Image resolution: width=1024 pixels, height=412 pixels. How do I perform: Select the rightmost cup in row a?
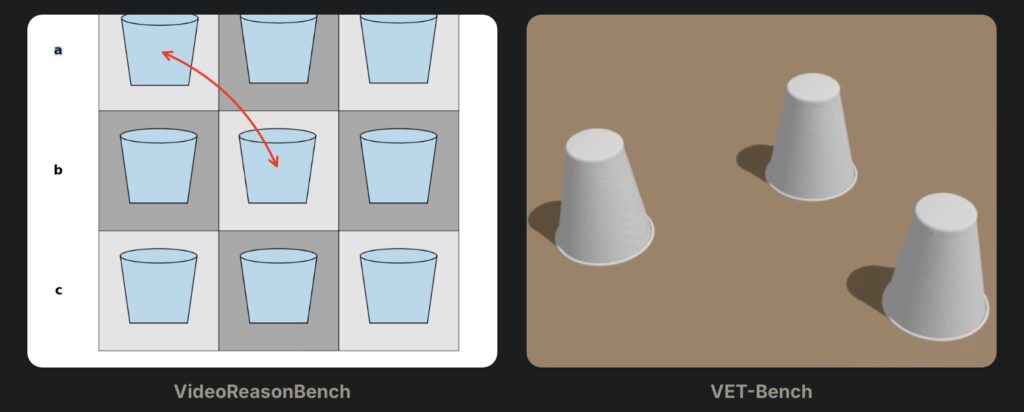coord(398,50)
